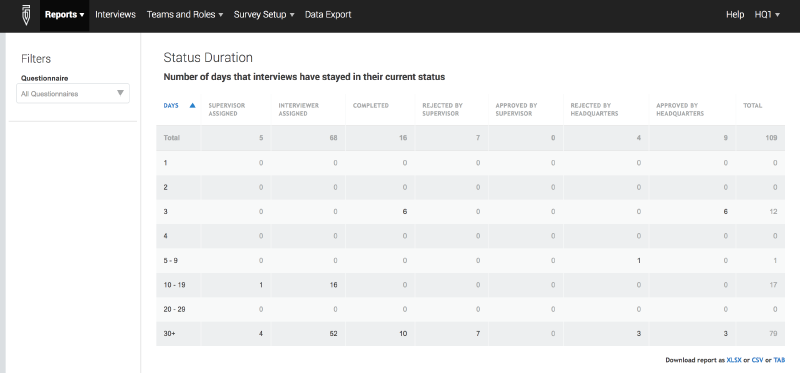800x373 pixels.
Task: Go to the Interviews page
Action: 115,15
